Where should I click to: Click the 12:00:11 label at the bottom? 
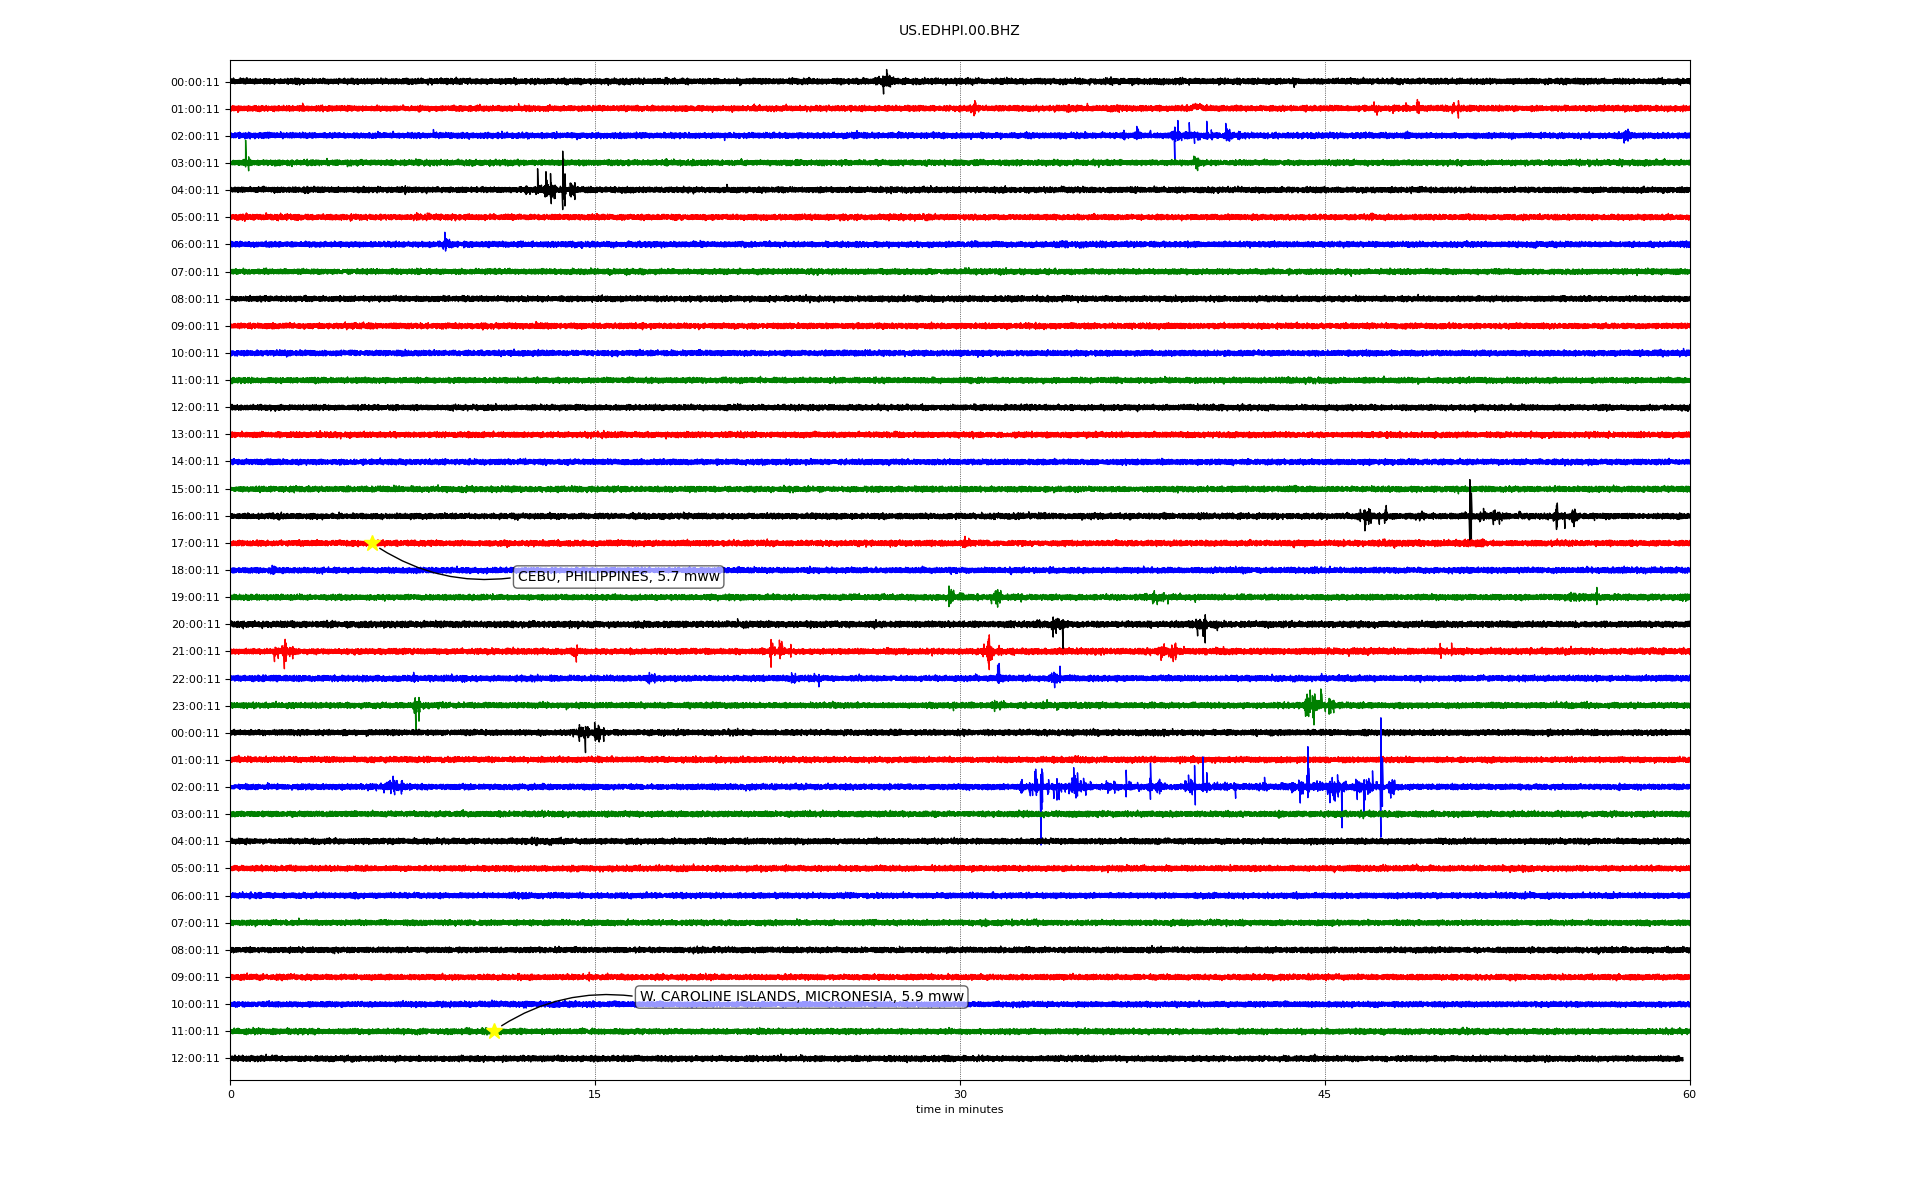click(x=195, y=1058)
